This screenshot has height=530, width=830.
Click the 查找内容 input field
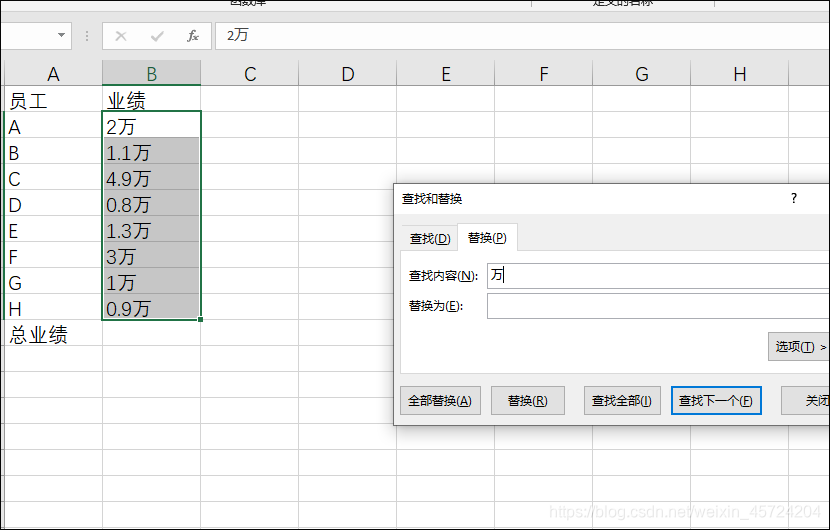click(x=658, y=276)
